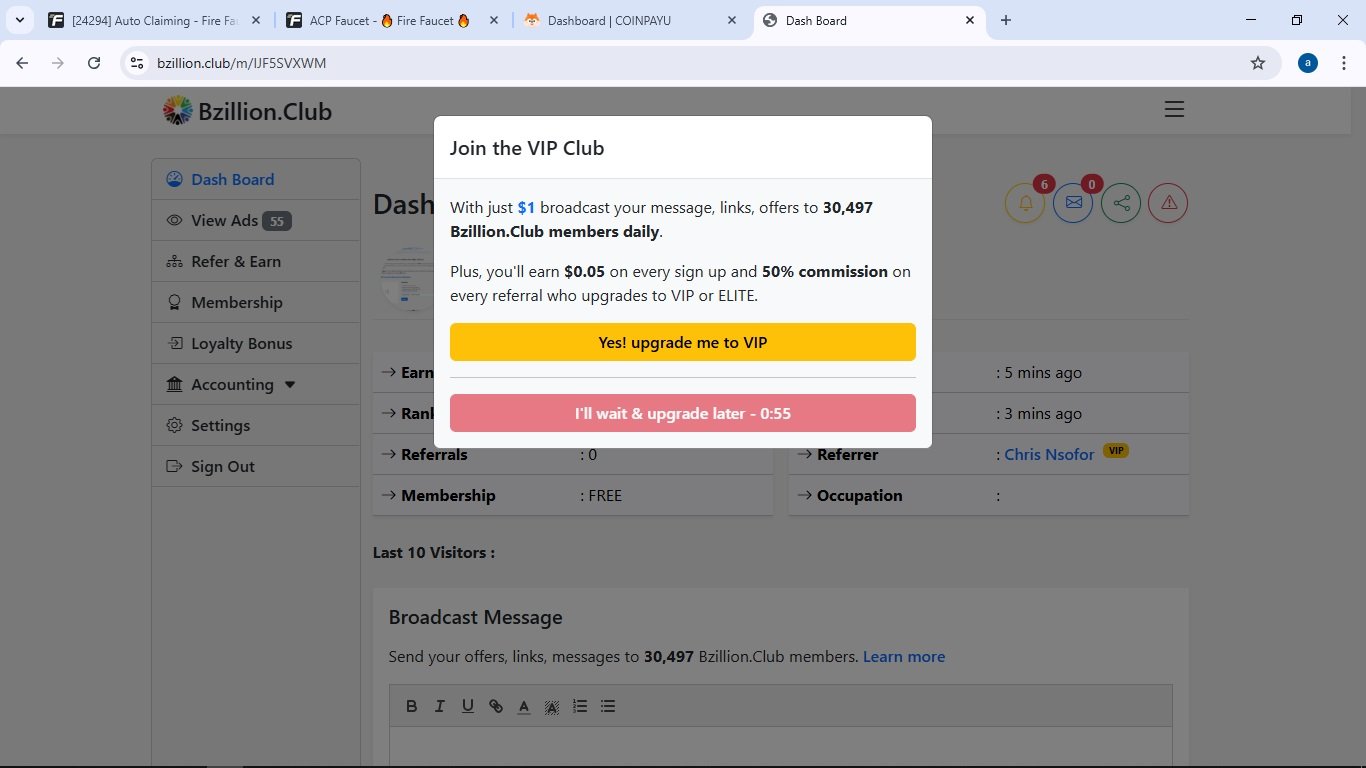Screen dimensions: 1366x768
Task: Click the Join the VIP Club title
Action: [527, 148]
